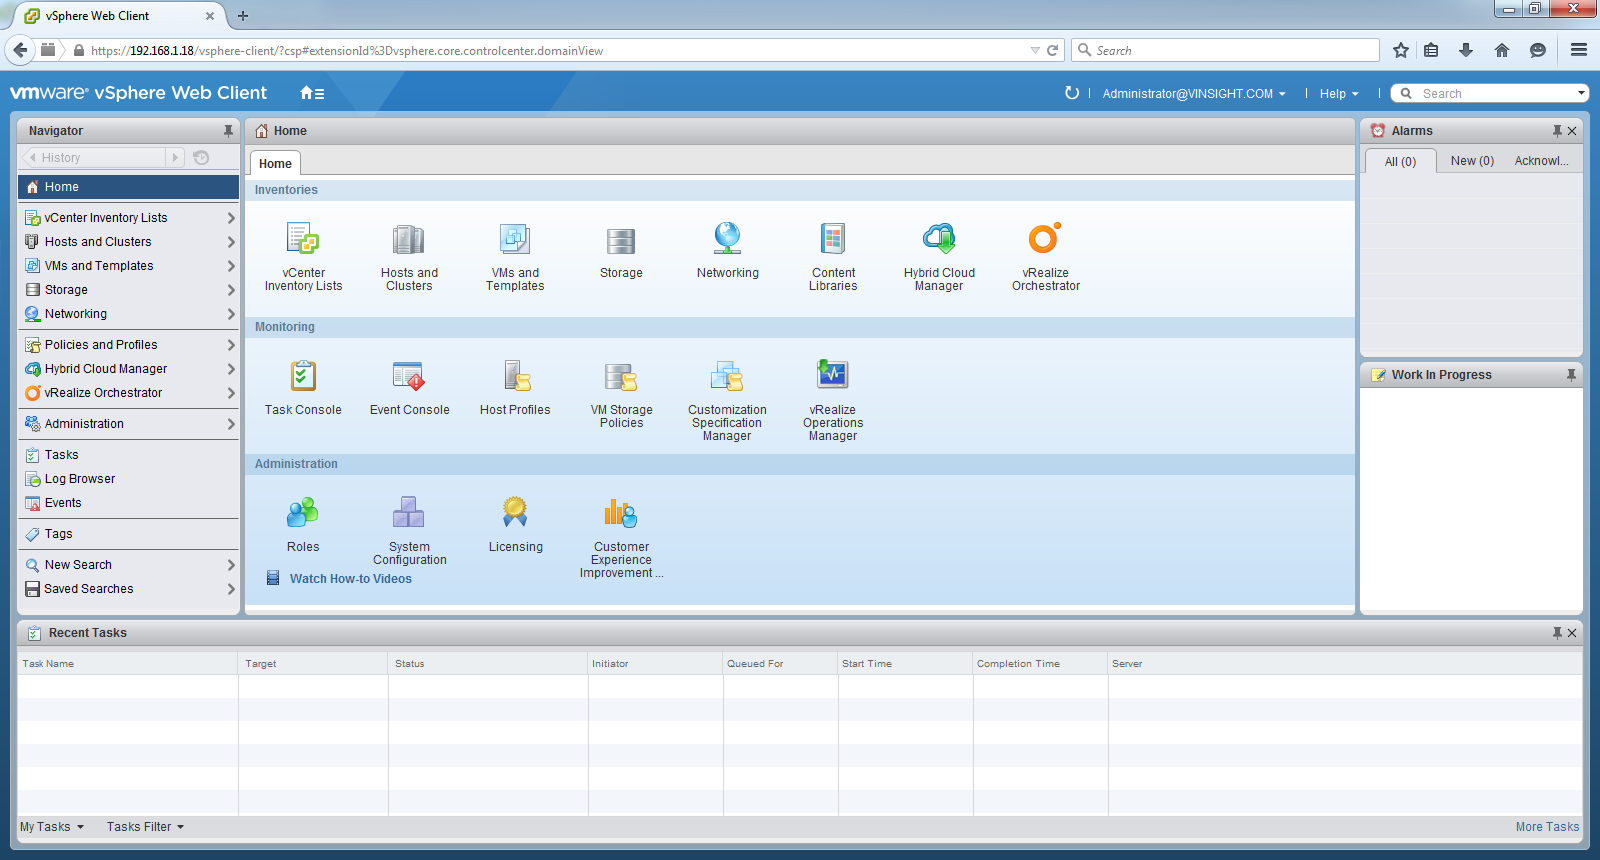1600x860 pixels.
Task: Open the Roles icon in Administration
Action: point(303,513)
